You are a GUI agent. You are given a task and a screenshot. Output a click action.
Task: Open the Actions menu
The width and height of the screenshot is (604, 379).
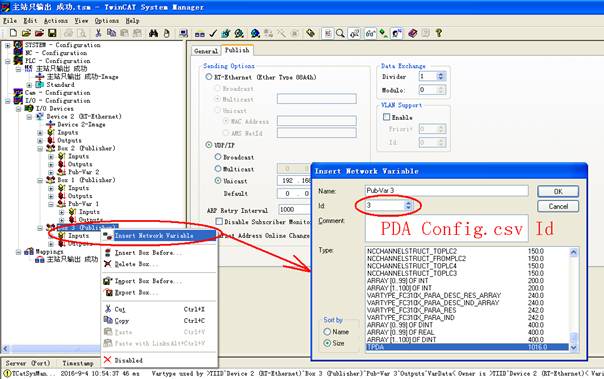click(55, 21)
